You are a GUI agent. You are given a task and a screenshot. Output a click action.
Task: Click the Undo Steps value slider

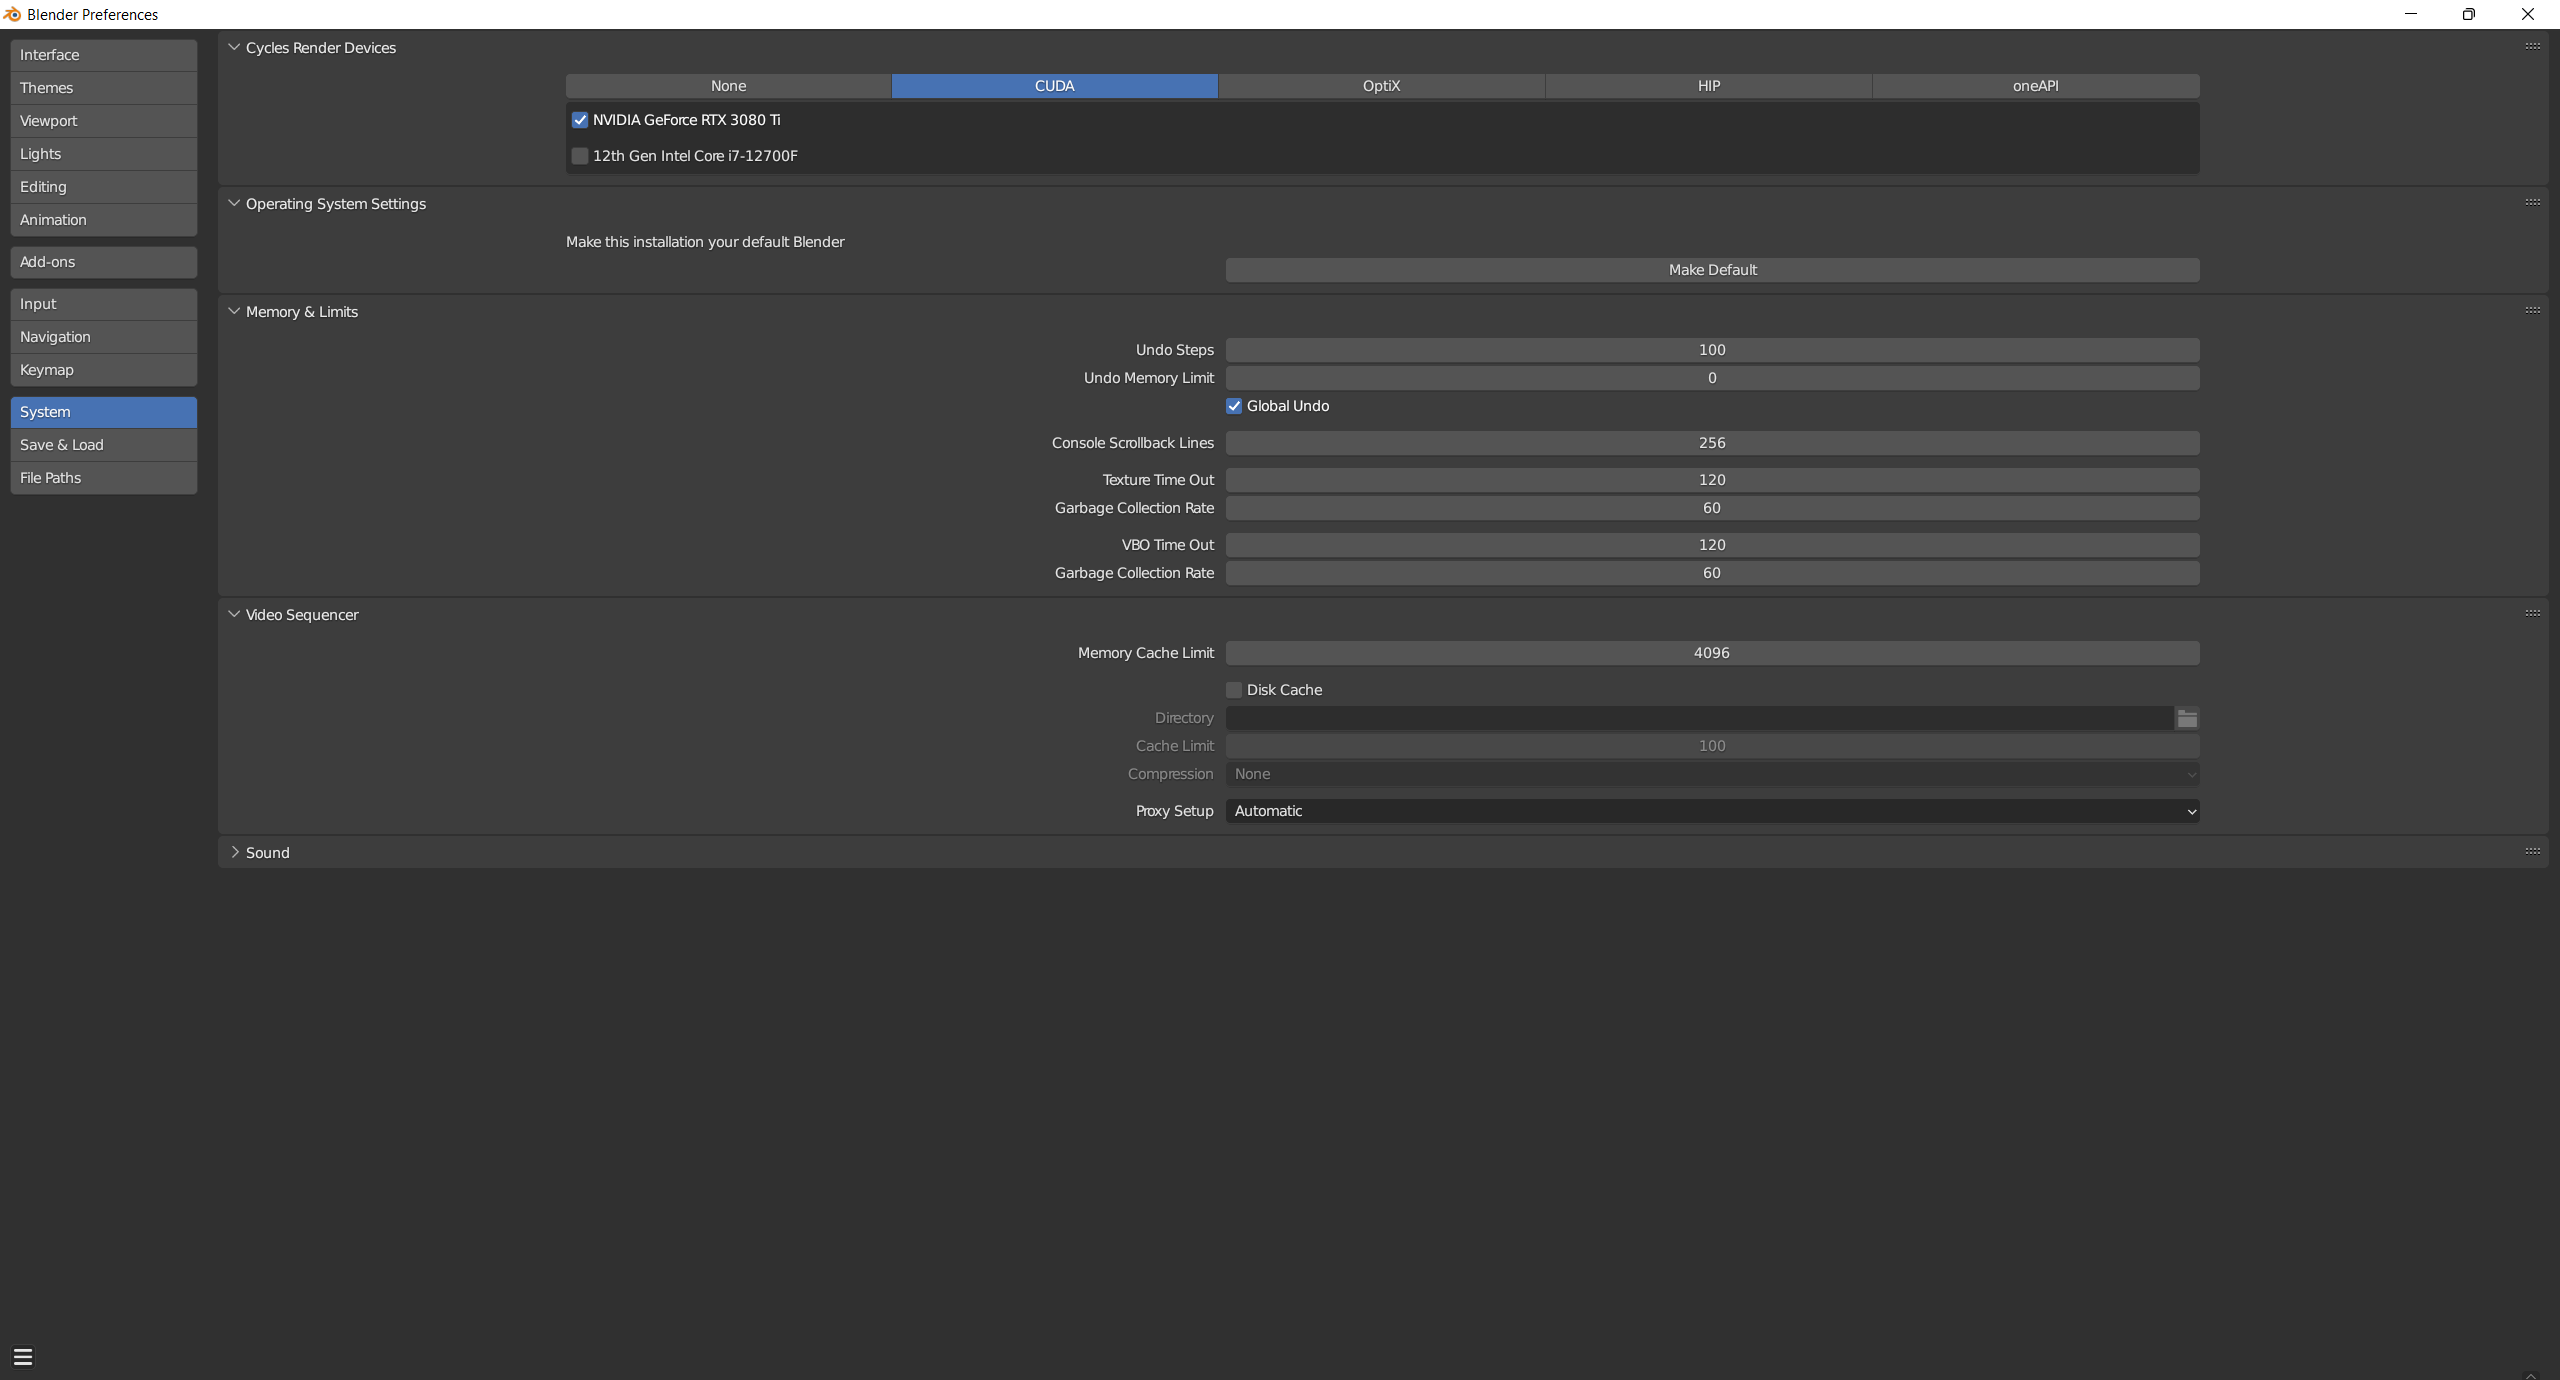pyautogui.click(x=1712, y=350)
